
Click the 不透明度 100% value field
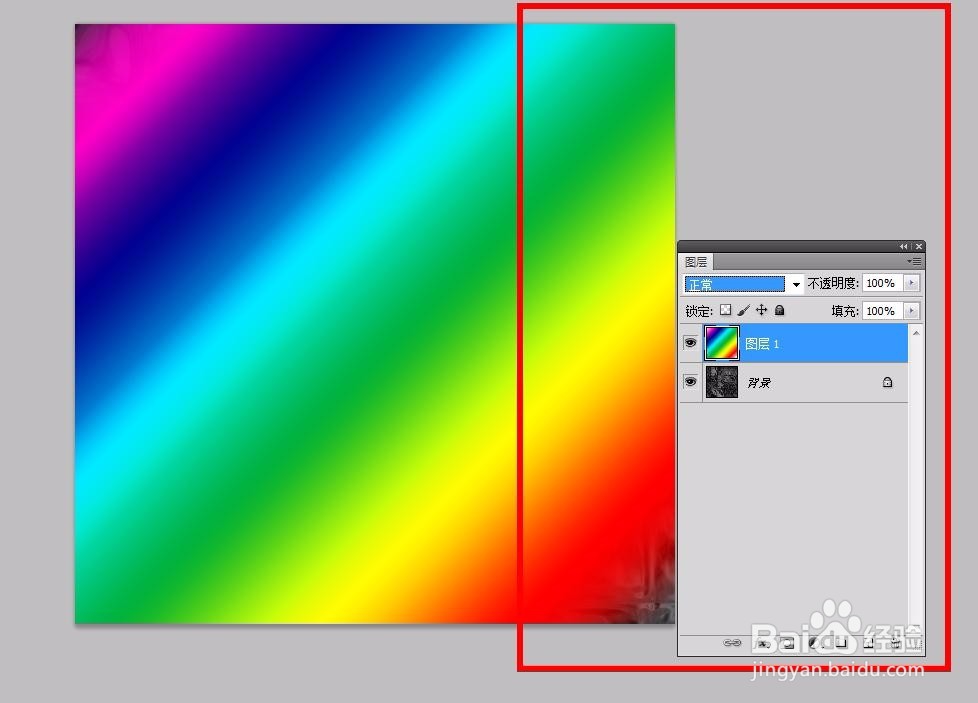883,283
